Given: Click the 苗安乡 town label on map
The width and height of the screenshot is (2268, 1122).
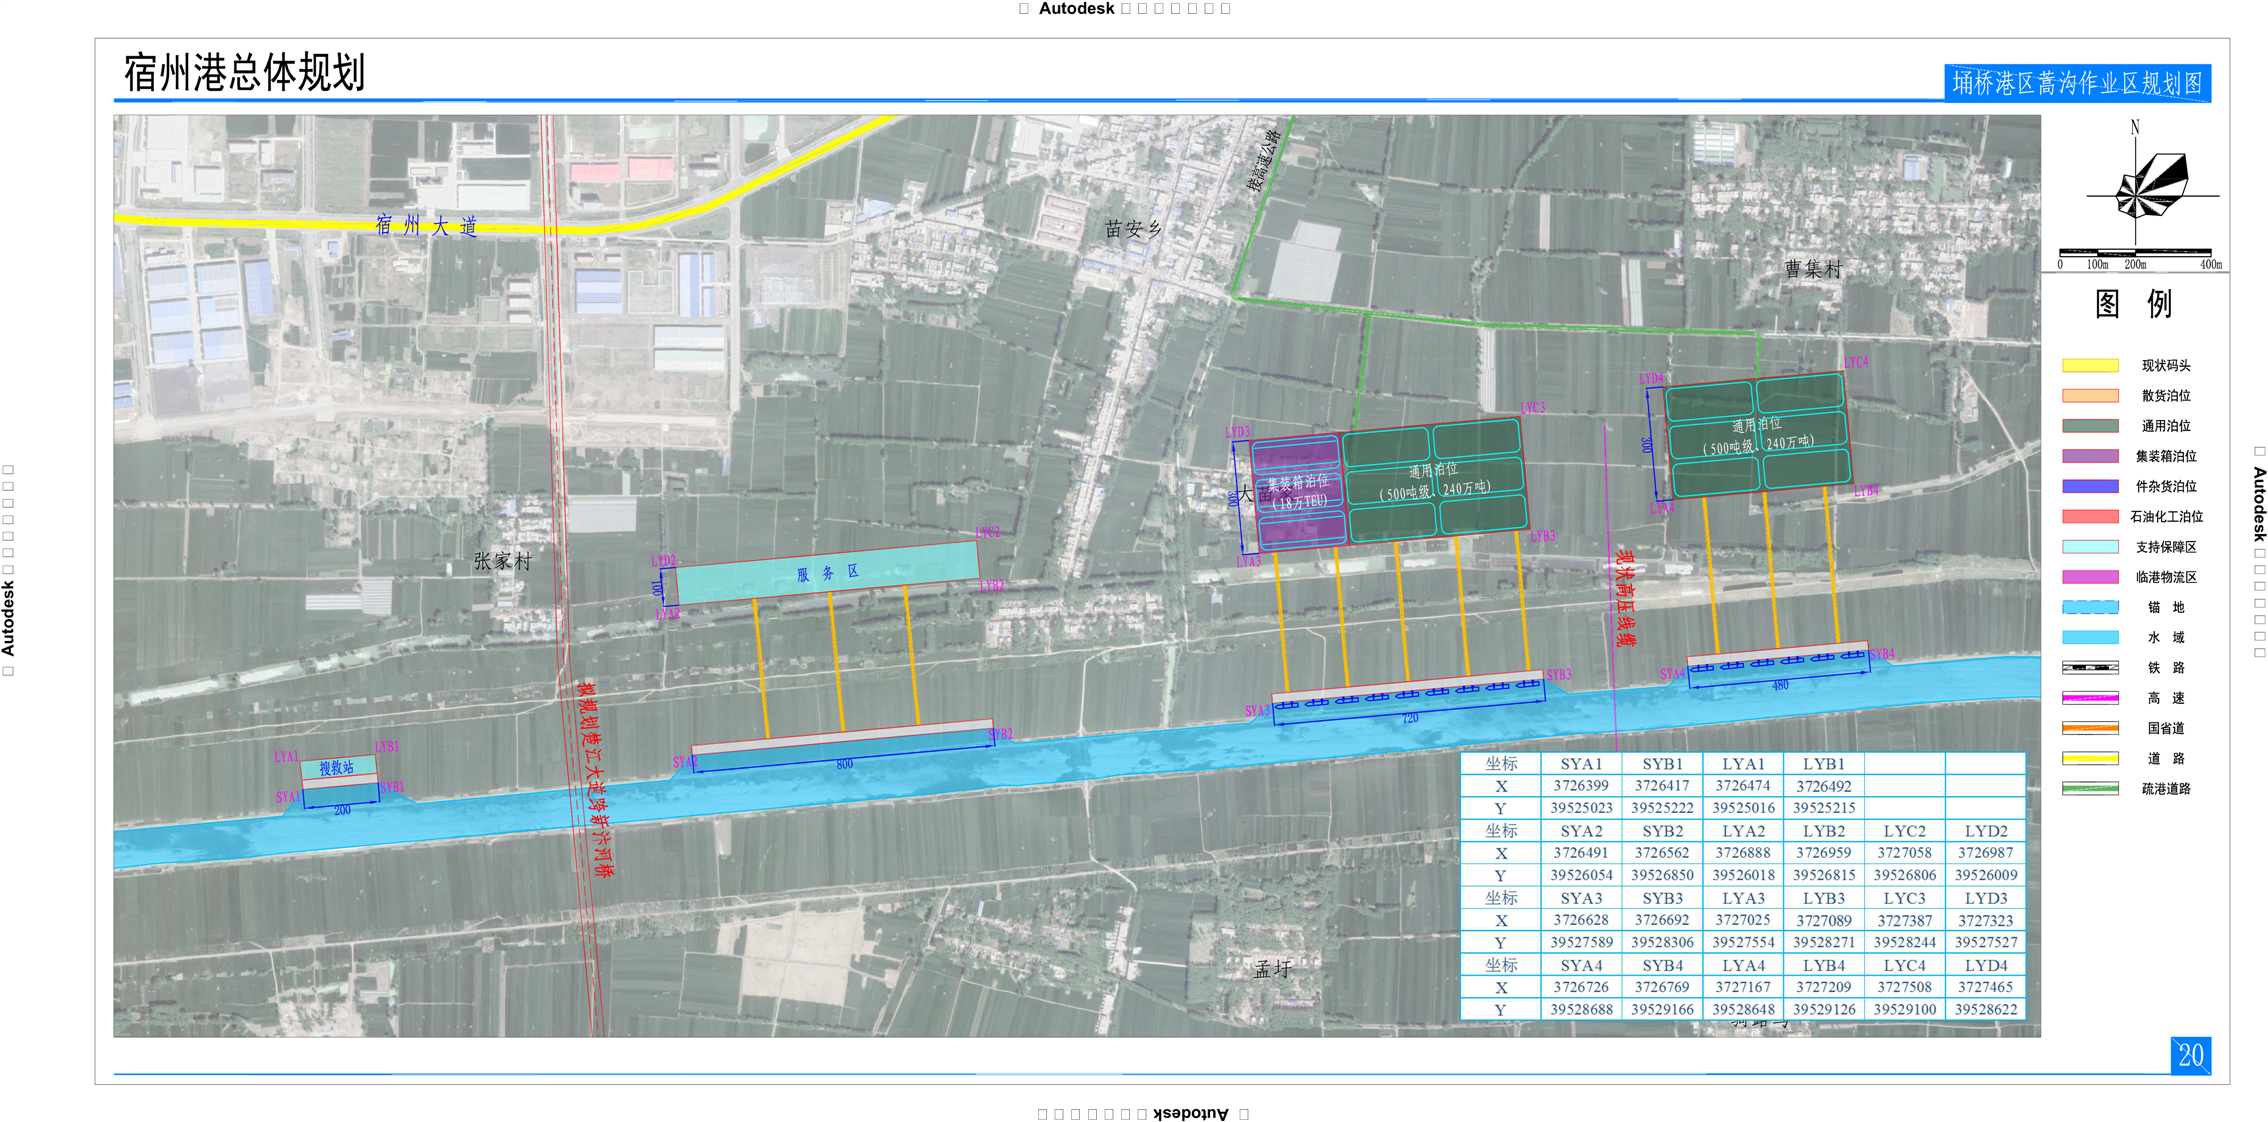Looking at the screenshot, I should click(1133, 230).
